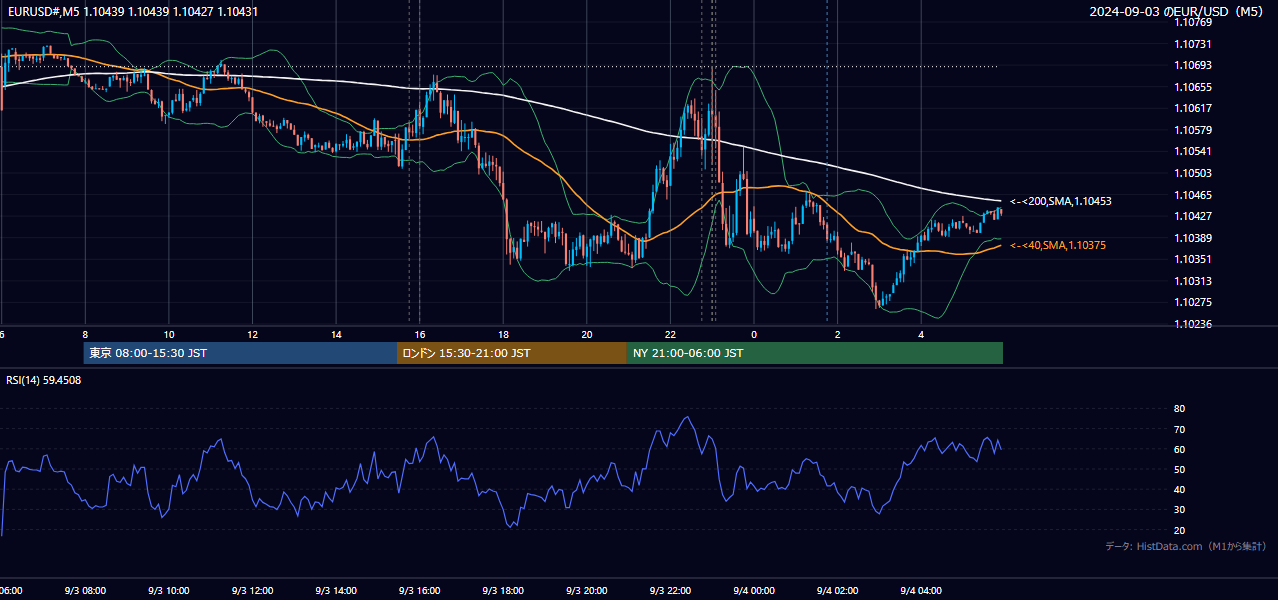Click hour mark 4 under the price chart
Screen dimensions: 1278x600
point(921,335)
